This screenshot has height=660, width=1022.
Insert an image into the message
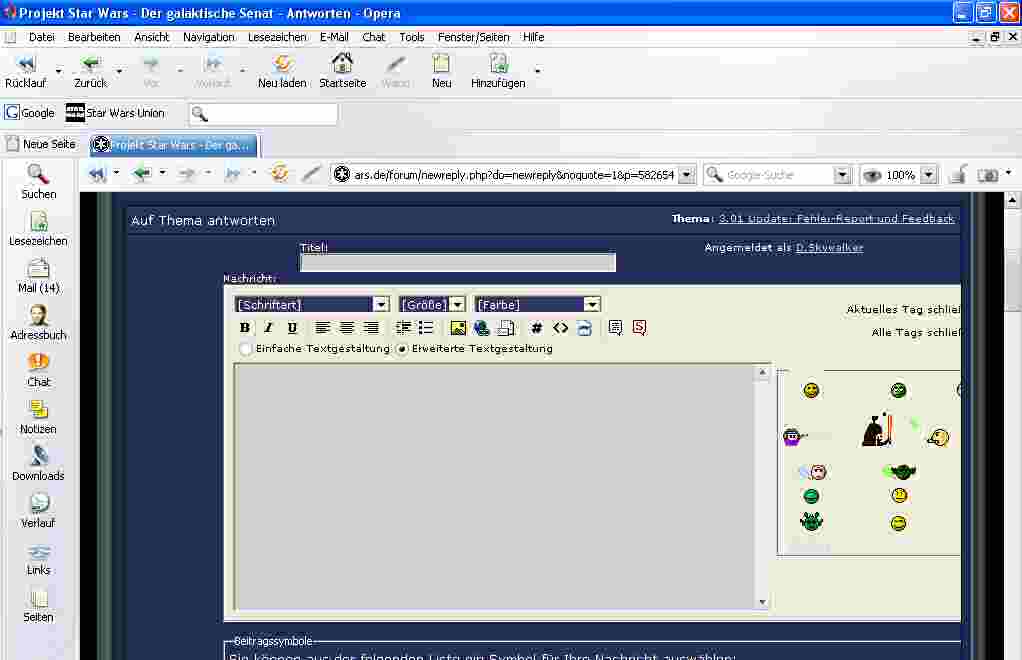(458, 328)
